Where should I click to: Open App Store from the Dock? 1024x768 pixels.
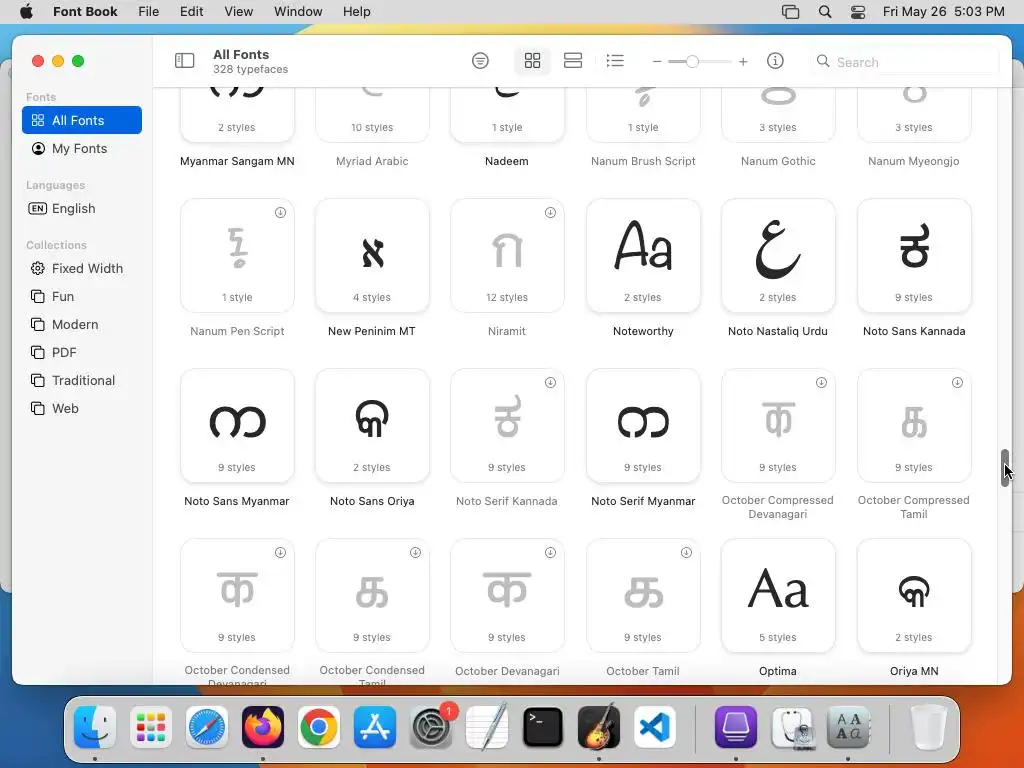[375, 727]
